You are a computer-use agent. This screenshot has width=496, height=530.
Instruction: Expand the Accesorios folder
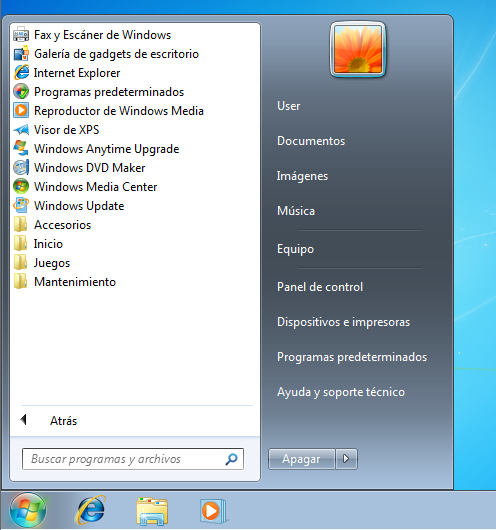pyautogui.click(x=52, y=225)
